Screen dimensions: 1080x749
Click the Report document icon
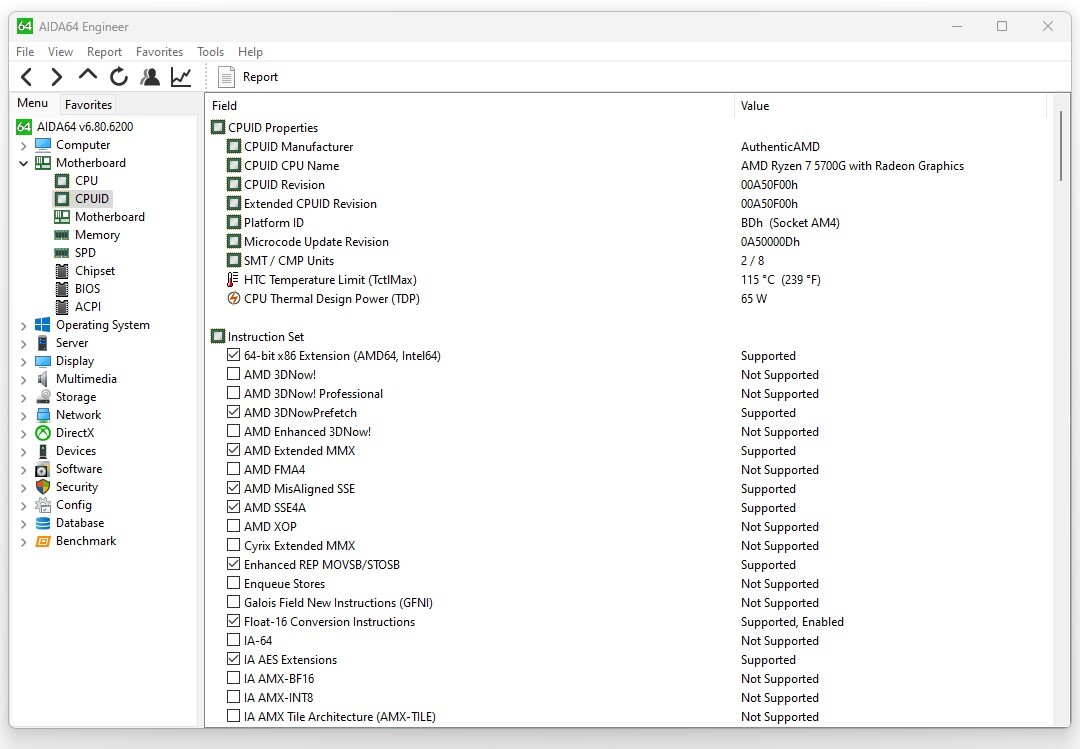point(226,76)
